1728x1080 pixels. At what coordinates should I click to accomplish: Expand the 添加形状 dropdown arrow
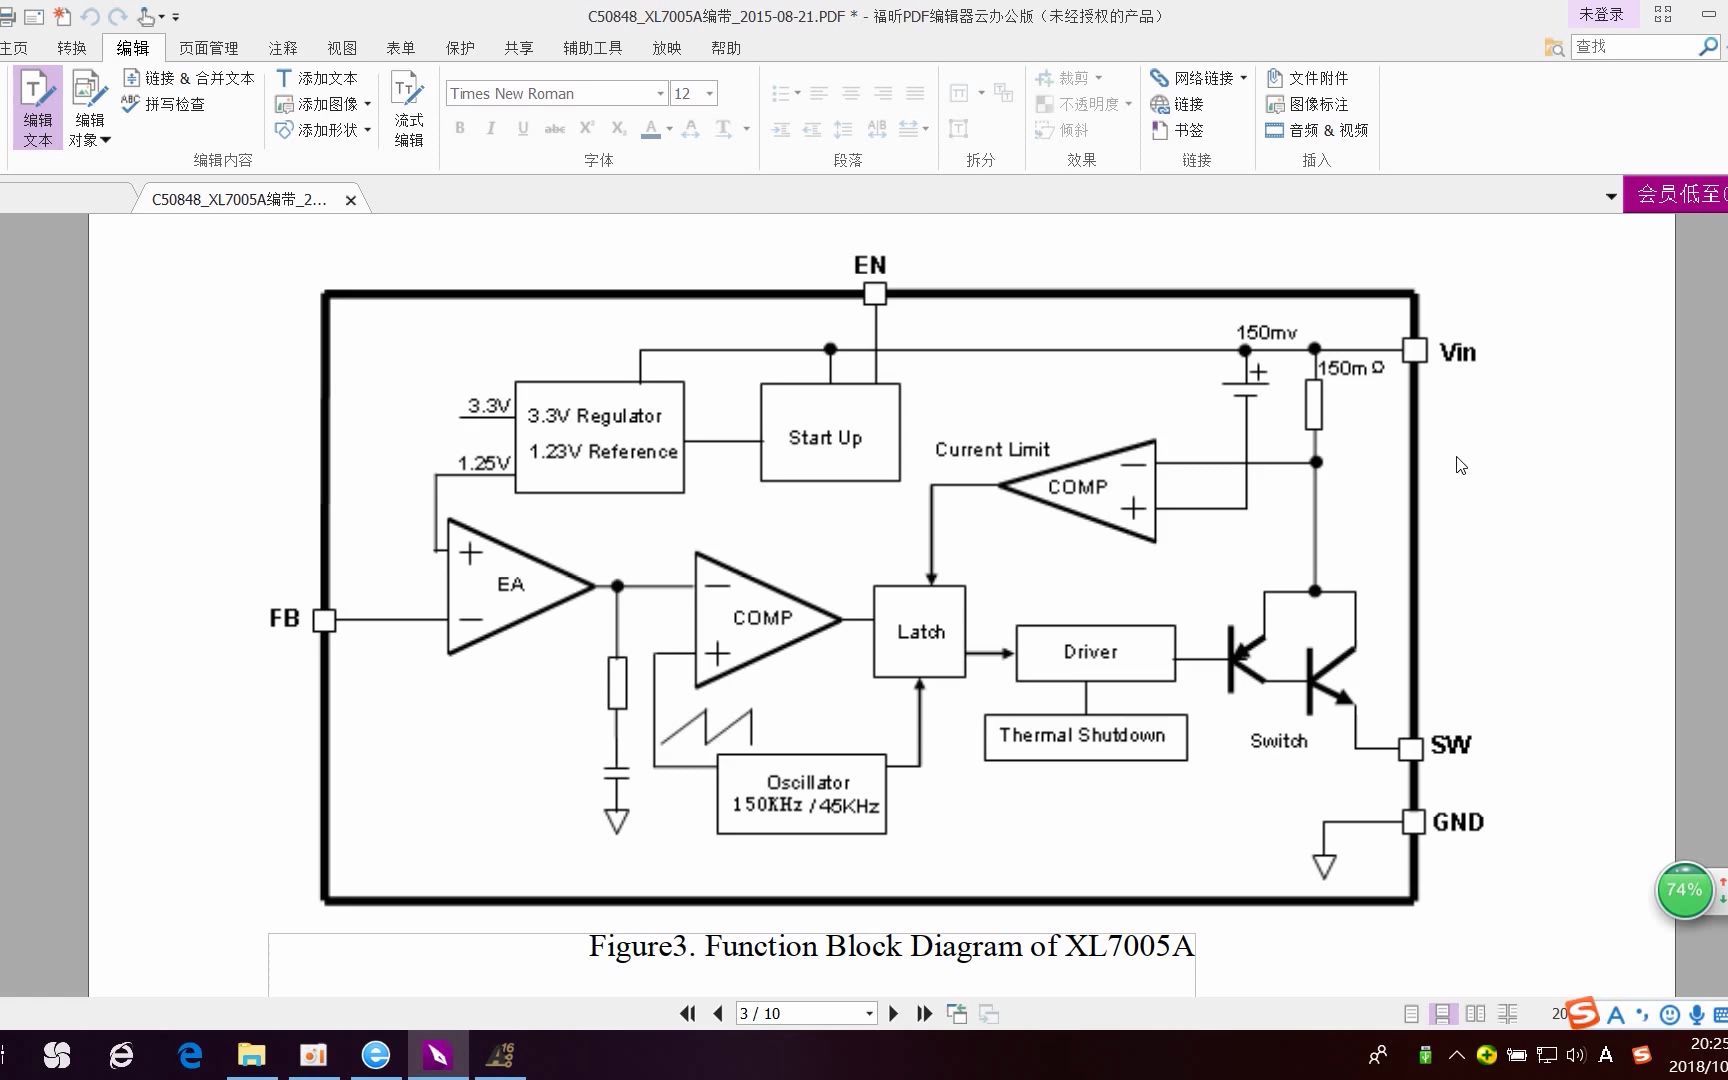pyautogui.click(x=368, y=130)
